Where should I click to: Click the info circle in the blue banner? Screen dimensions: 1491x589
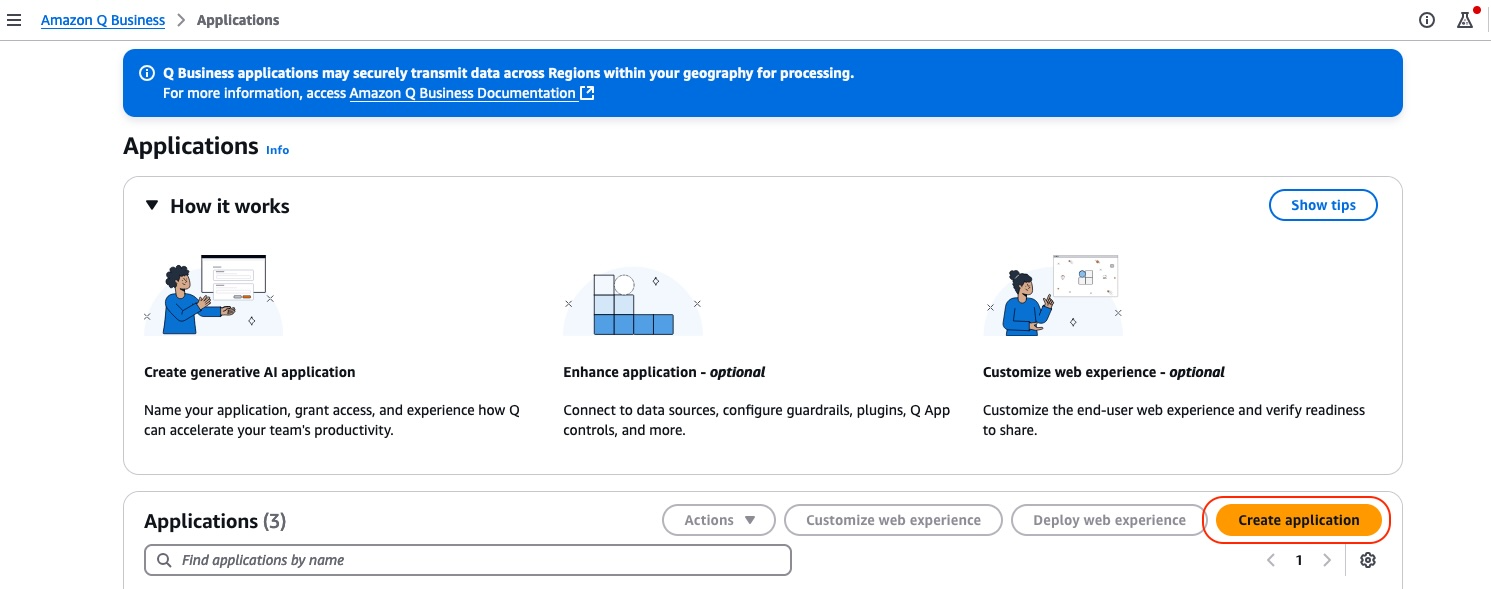147,72
